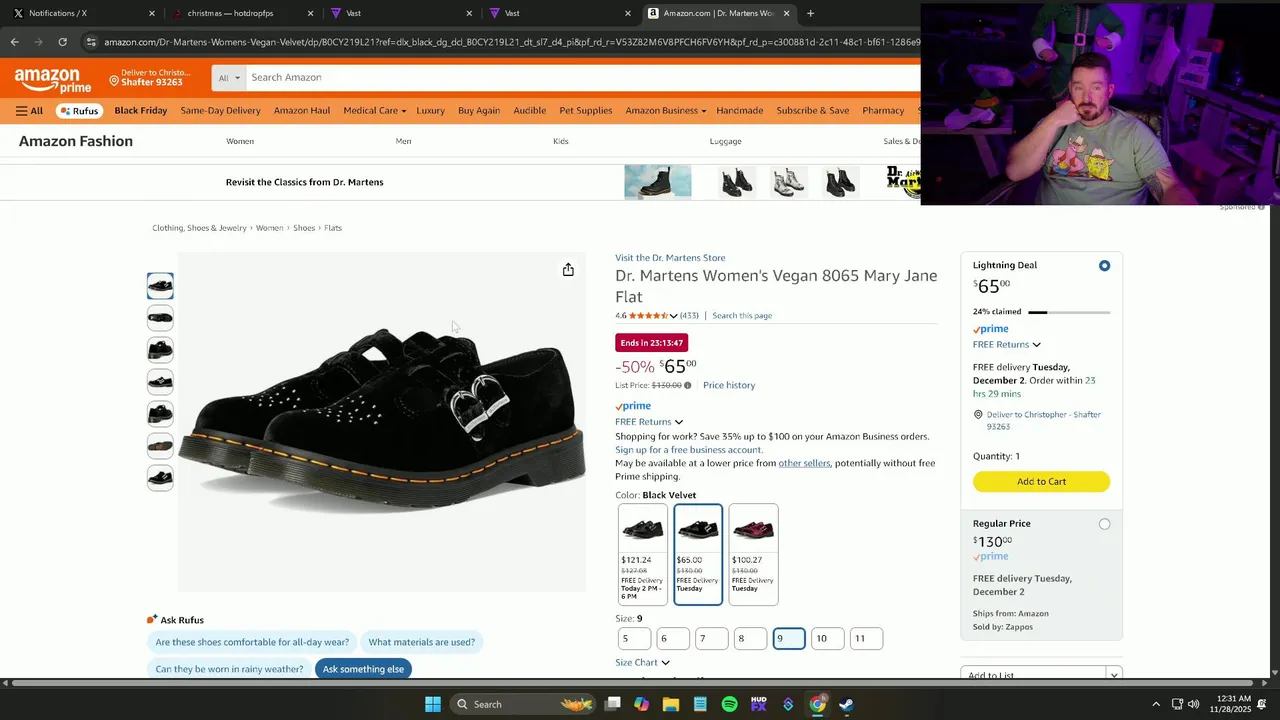Open Copilot from the taskbar
The height and width of the screenshot is (720, 1280).
click(642, 704)
